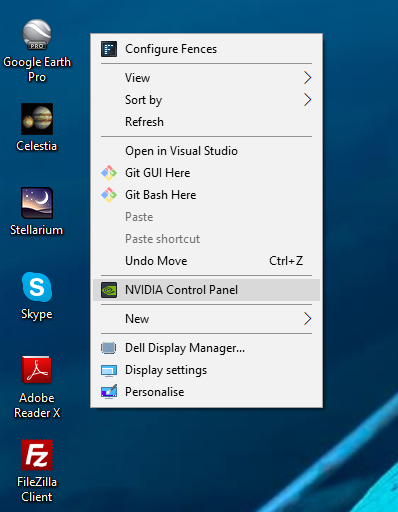Choose Git Bash Here
This screenshot has width=398, height=512.
tap(206, 195)
